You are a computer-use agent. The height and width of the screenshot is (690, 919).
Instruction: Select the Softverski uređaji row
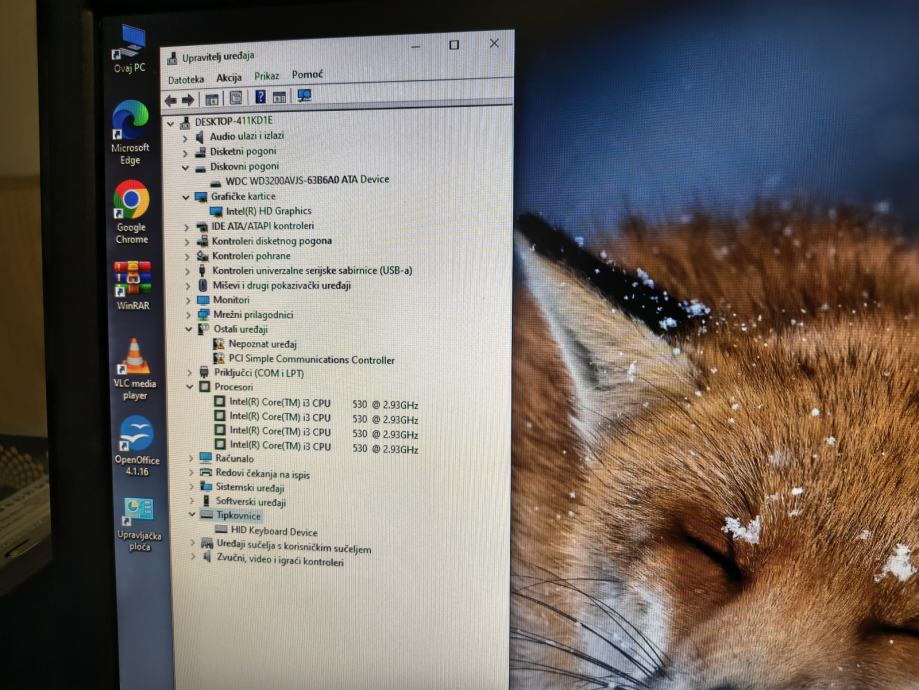pos(250,502)
